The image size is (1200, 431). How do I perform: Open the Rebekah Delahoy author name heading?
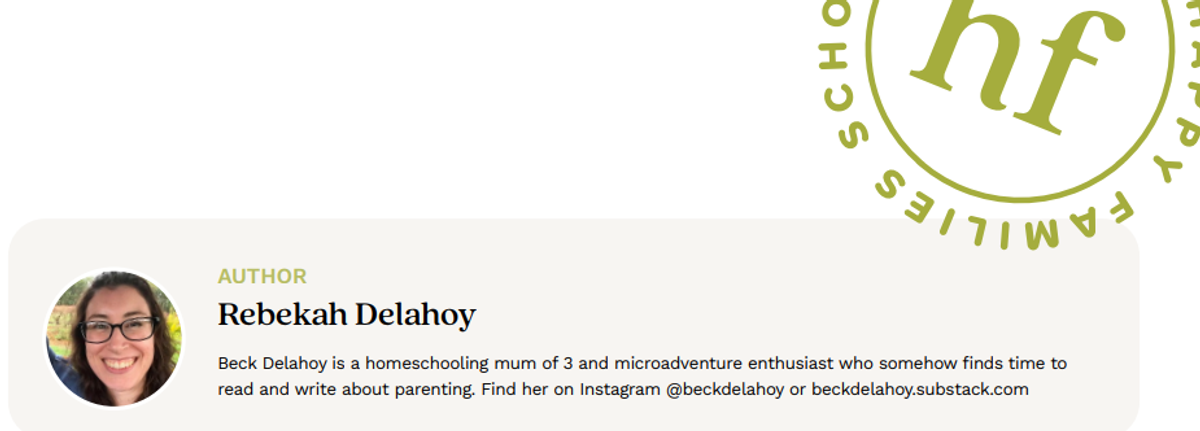[346, 315]
